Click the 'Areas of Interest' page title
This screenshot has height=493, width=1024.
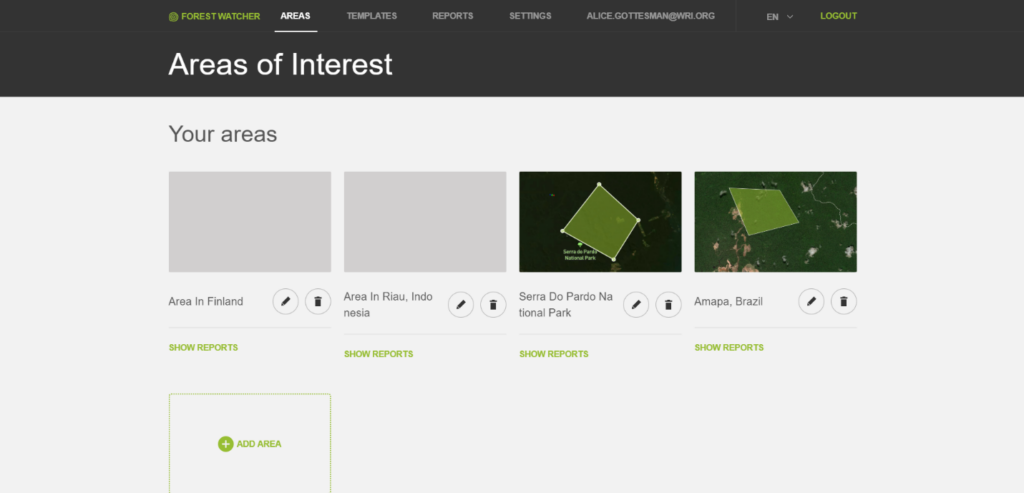(x=280, y=65)
